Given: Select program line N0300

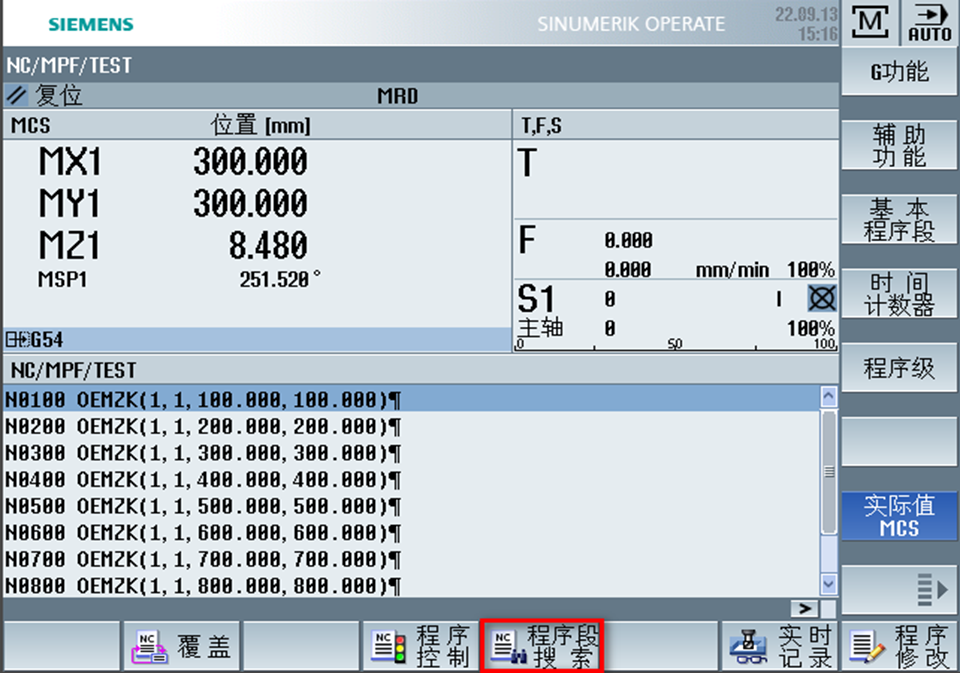Looking at the screenshot, I should pyautogui.click(x=411, y=453).
